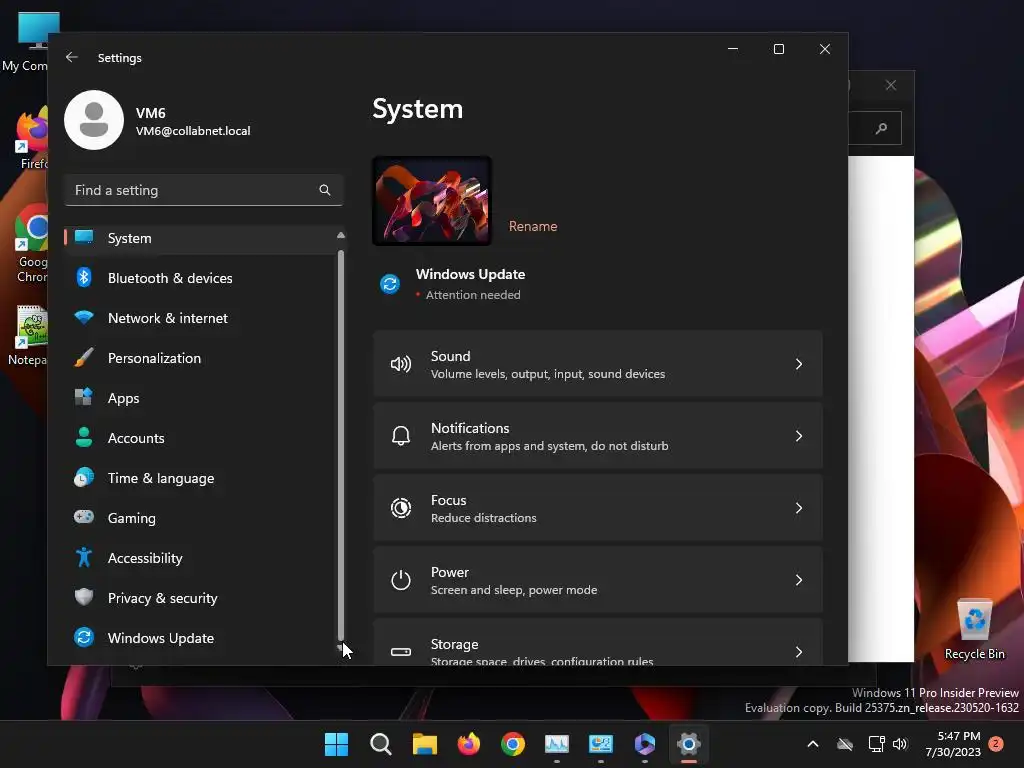Click the sidebar scroll-up arrow
This screenshot has height=768, width=1024.
click(340, 235)
